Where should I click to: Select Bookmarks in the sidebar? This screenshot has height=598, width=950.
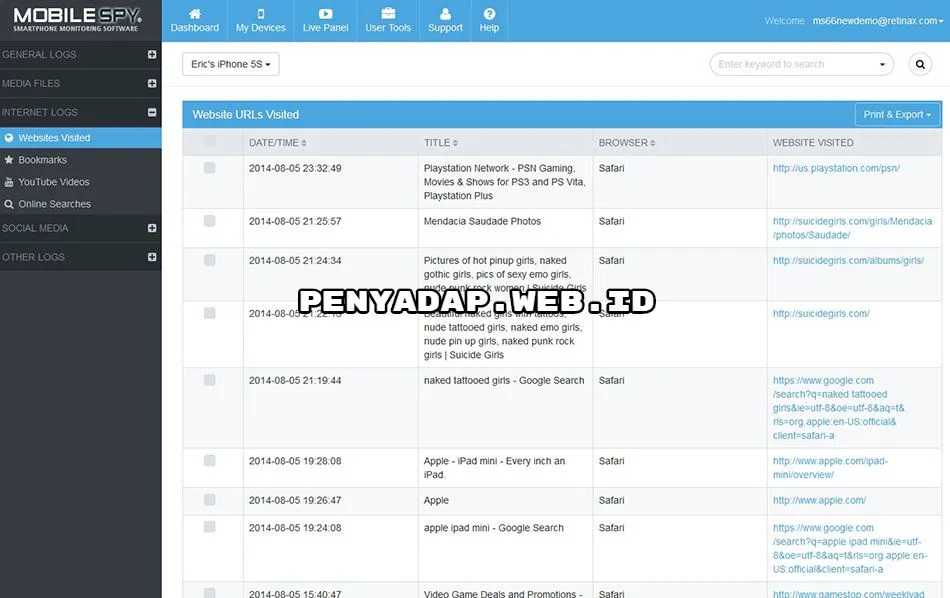coord(81,160)
